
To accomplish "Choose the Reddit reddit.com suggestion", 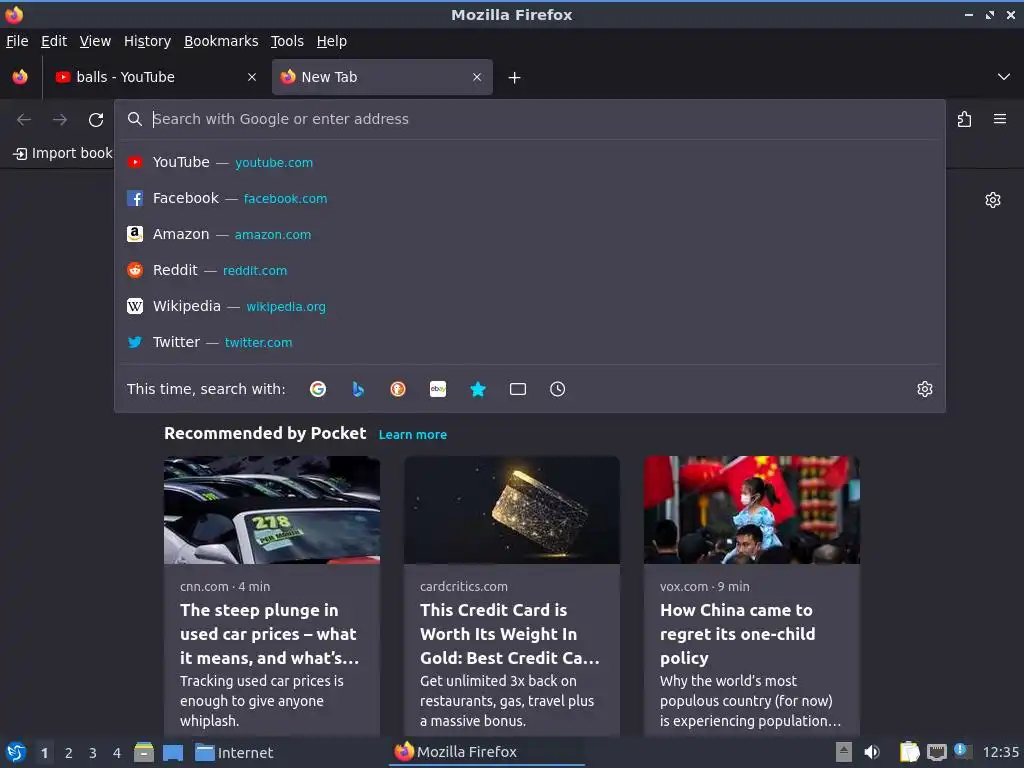I will 530,270.
